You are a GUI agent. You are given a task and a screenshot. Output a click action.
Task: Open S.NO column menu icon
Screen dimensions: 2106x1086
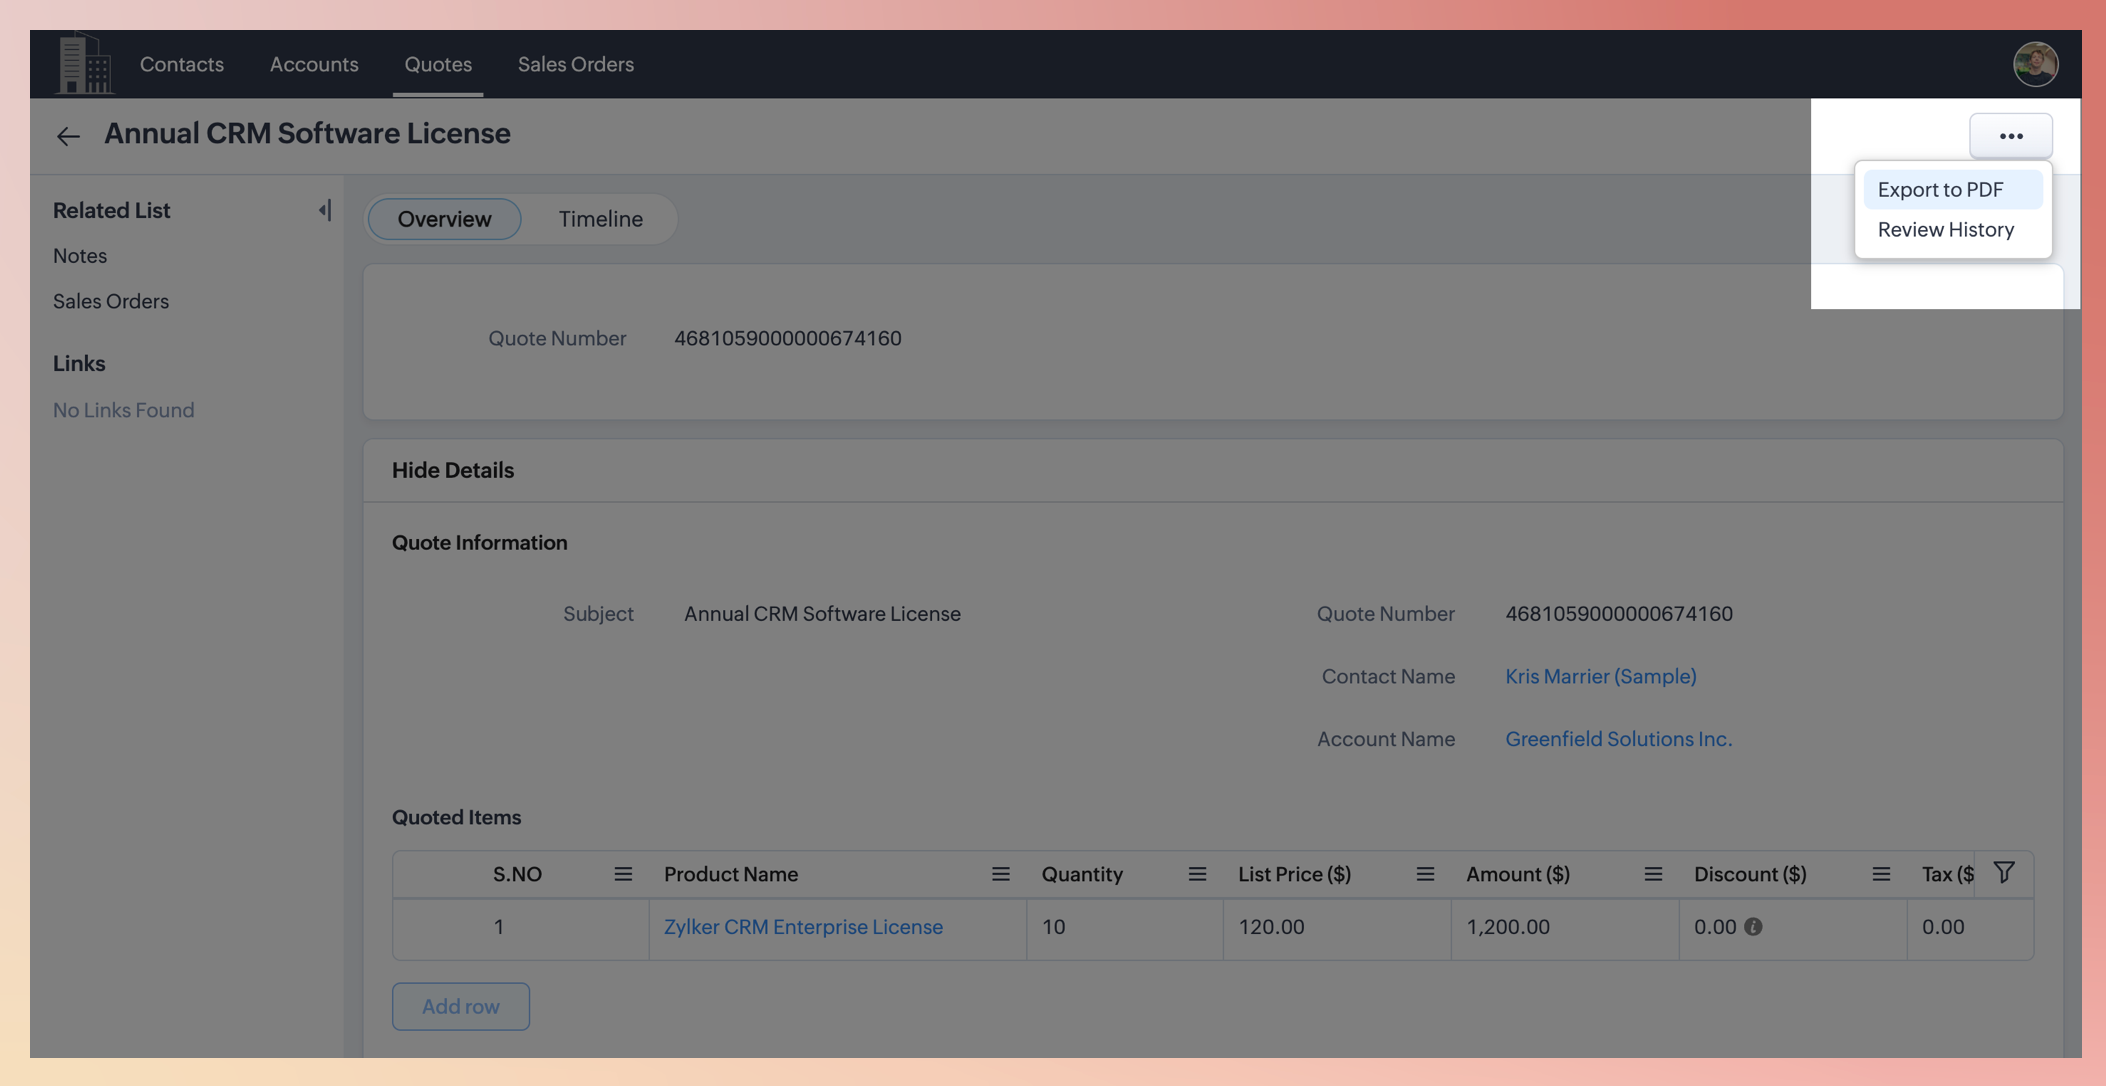623,874
